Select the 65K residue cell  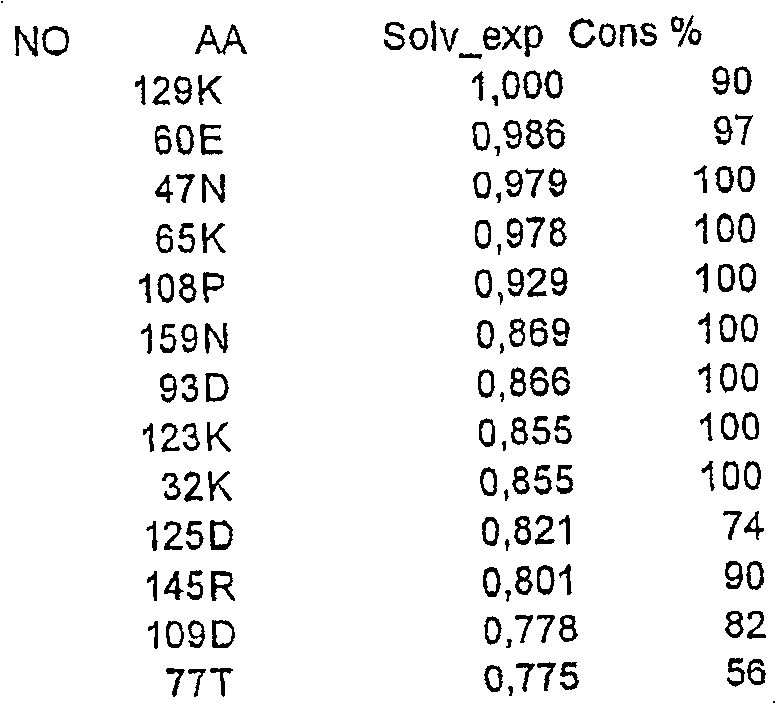[190, 239]
